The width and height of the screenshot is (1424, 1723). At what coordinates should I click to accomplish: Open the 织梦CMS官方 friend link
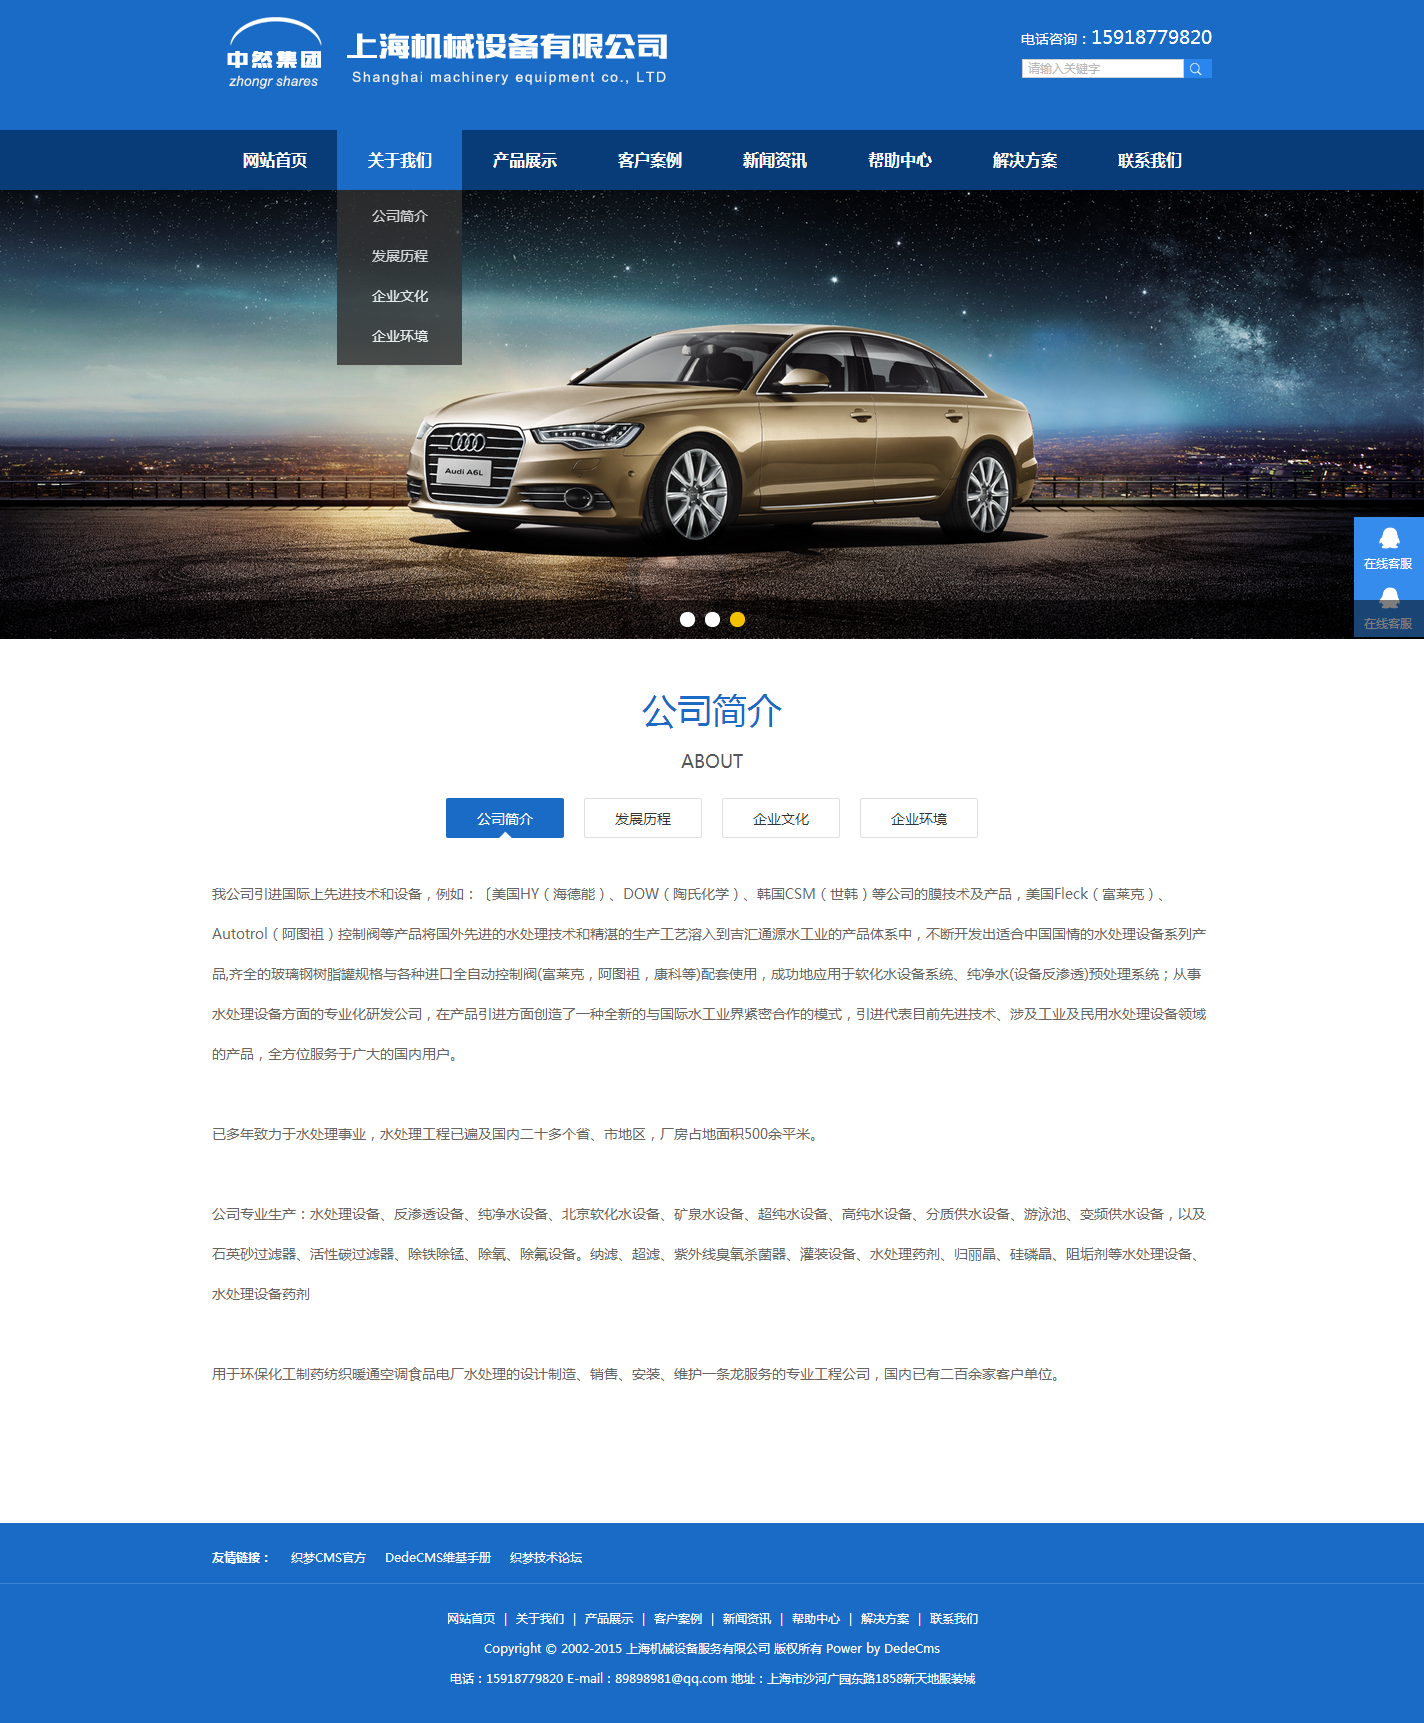click(x=328, y=1557)
